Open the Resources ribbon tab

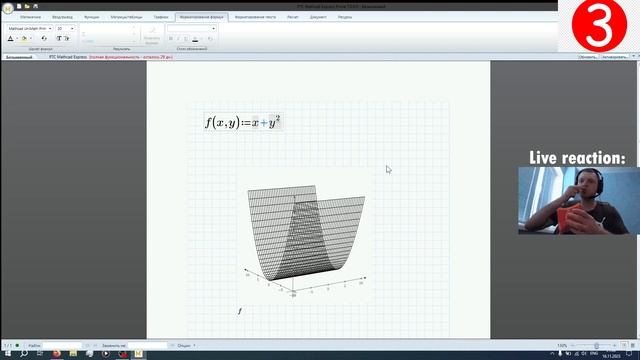[x=345, y=17]
